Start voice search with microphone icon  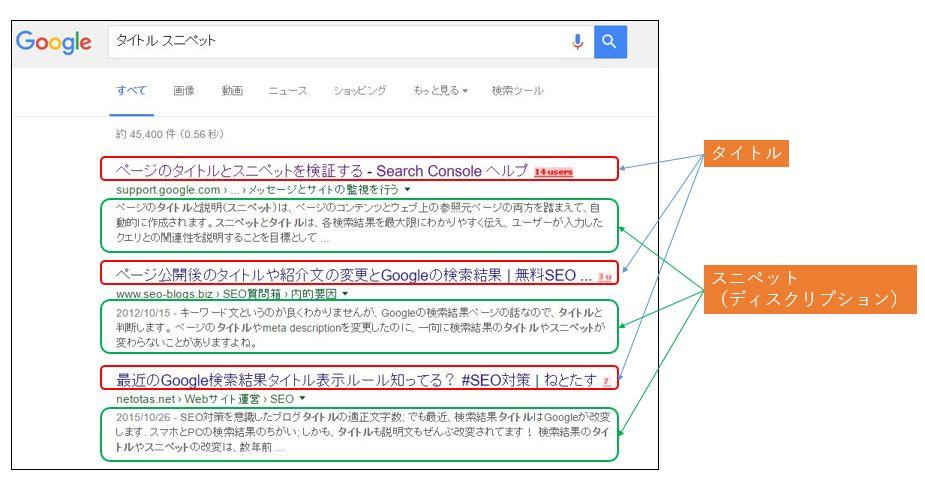tap(578, 41)
